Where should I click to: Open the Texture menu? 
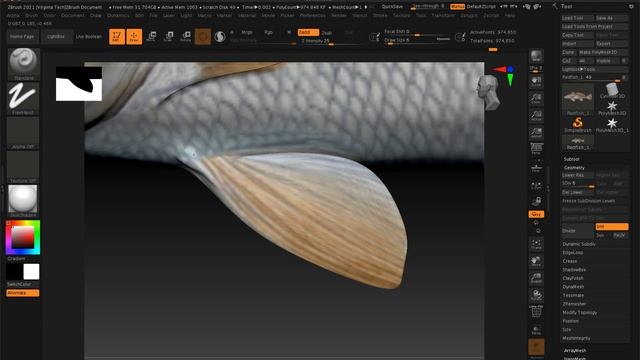(x=401, y=16)
